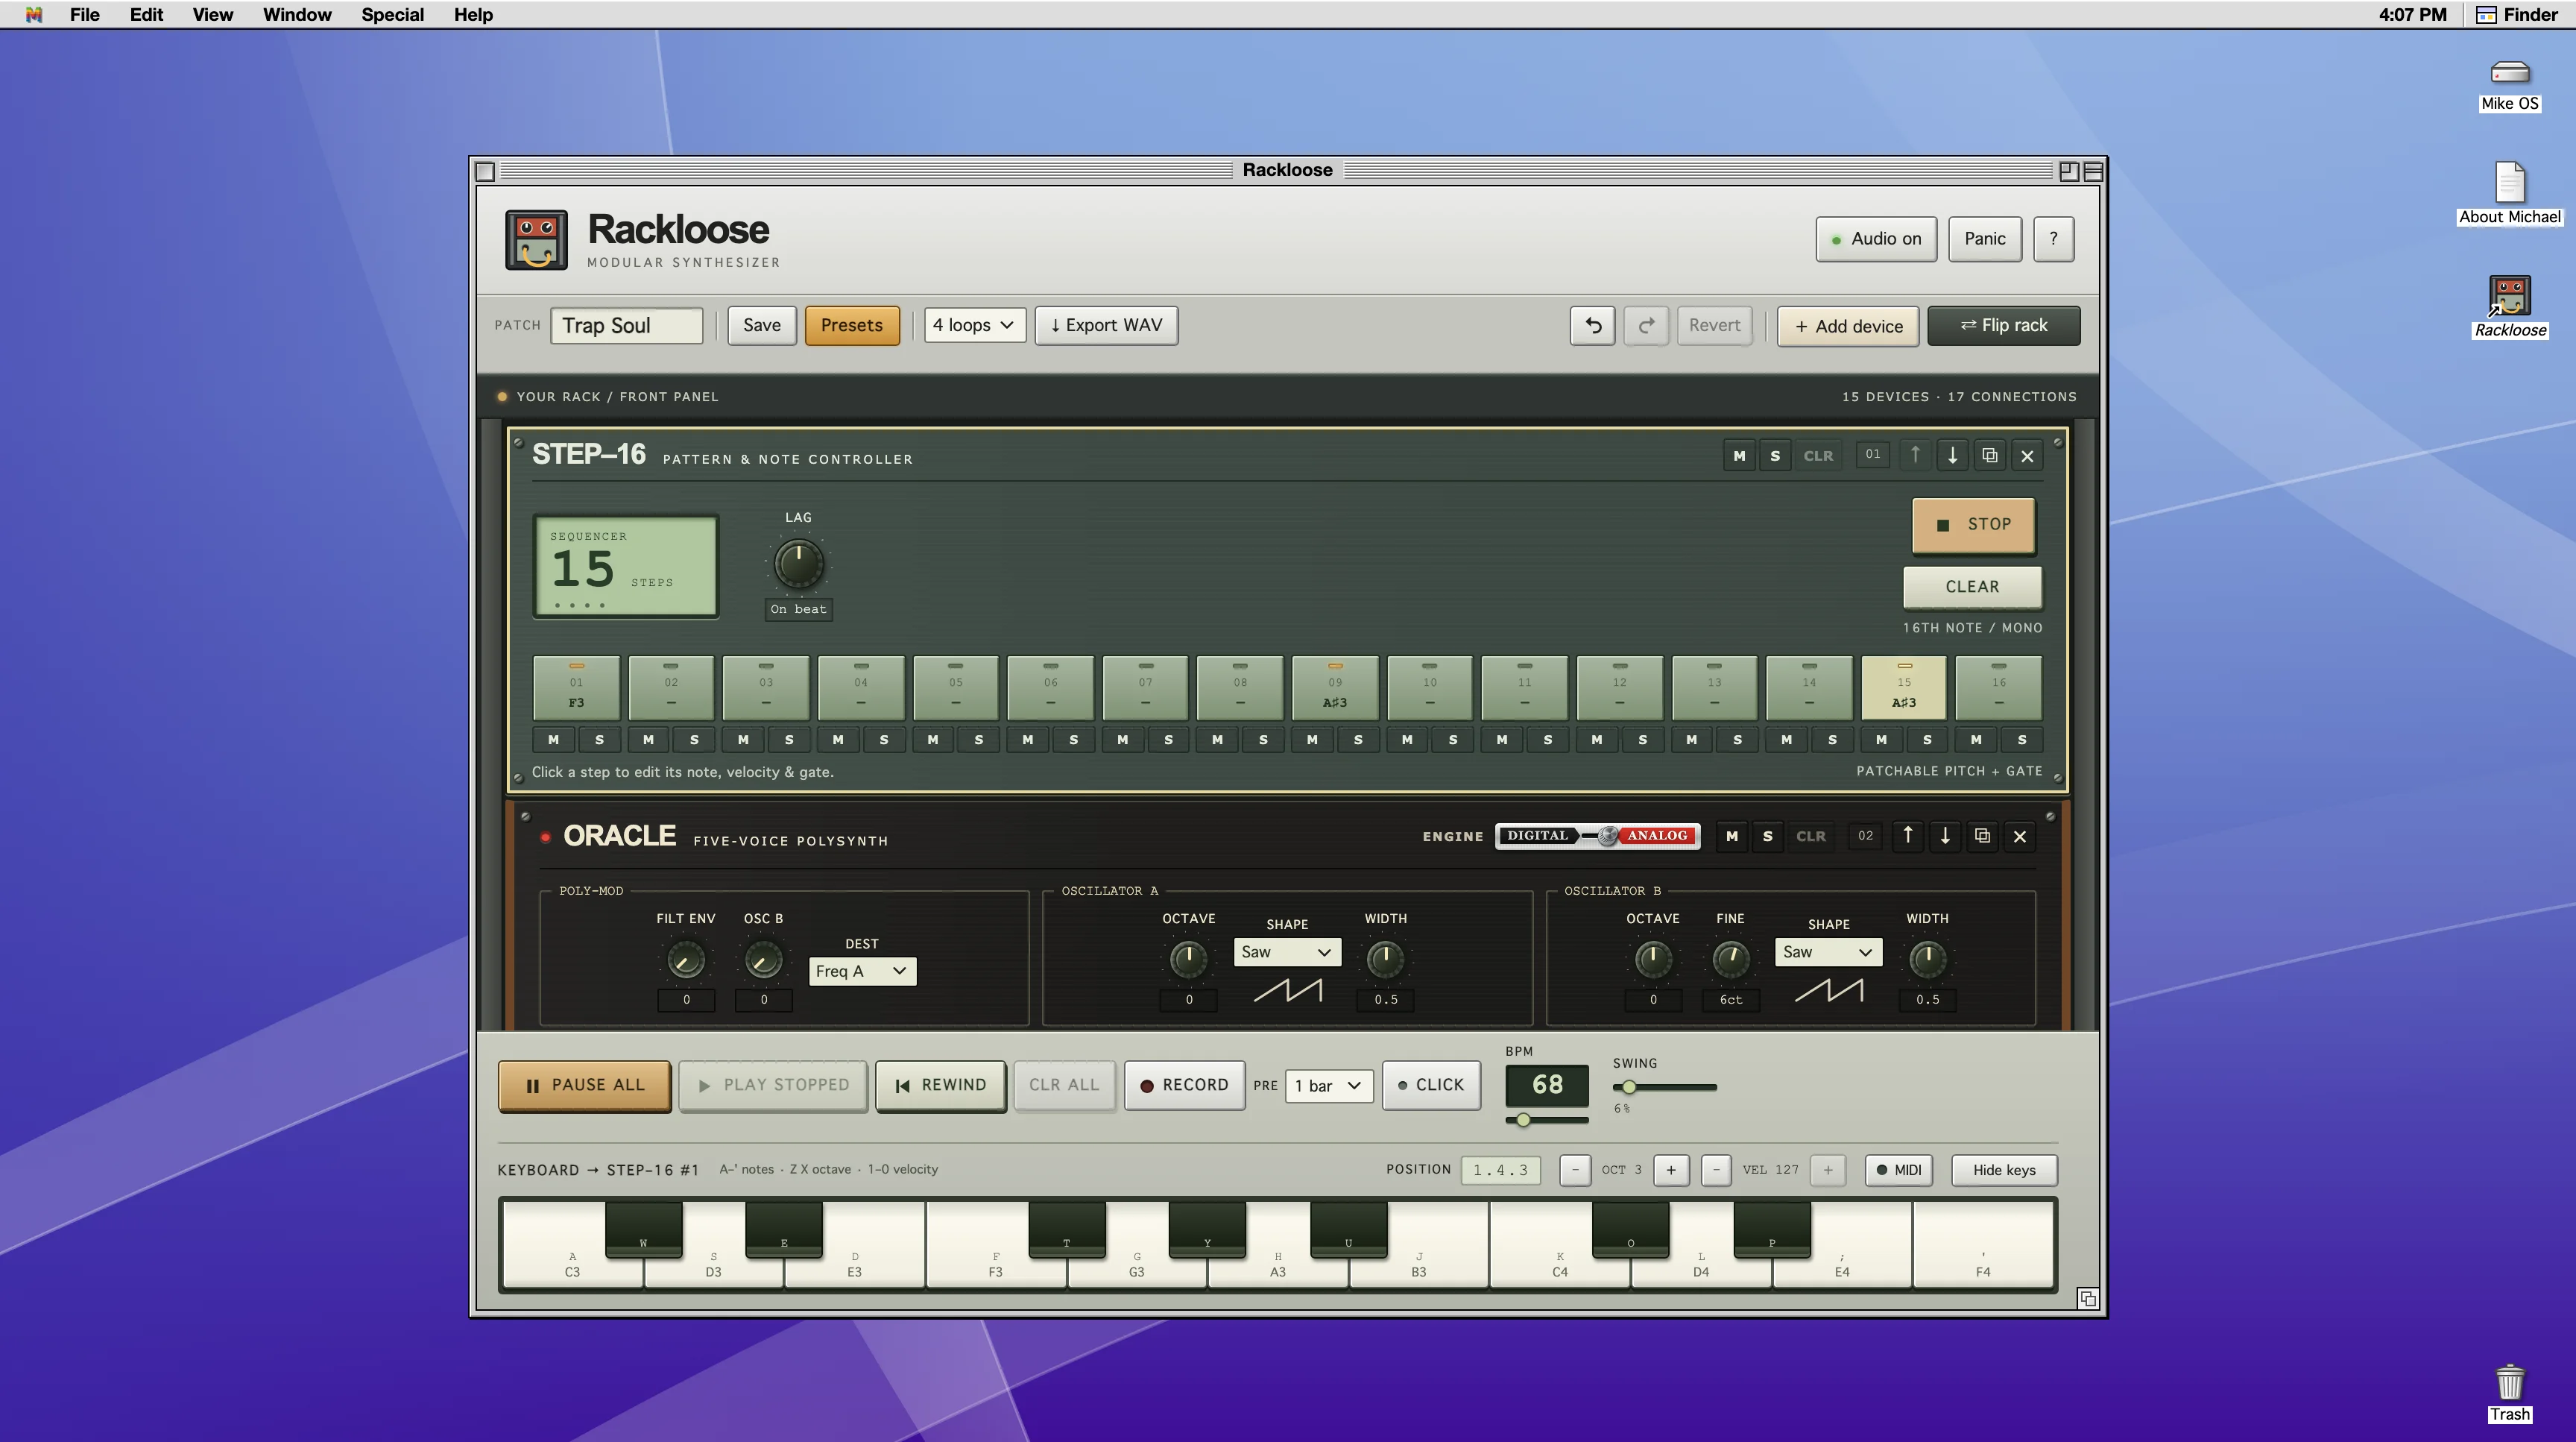Mute sequencer step 01 with its M button
2576x1442 pixels.
[x=553, y=740]
